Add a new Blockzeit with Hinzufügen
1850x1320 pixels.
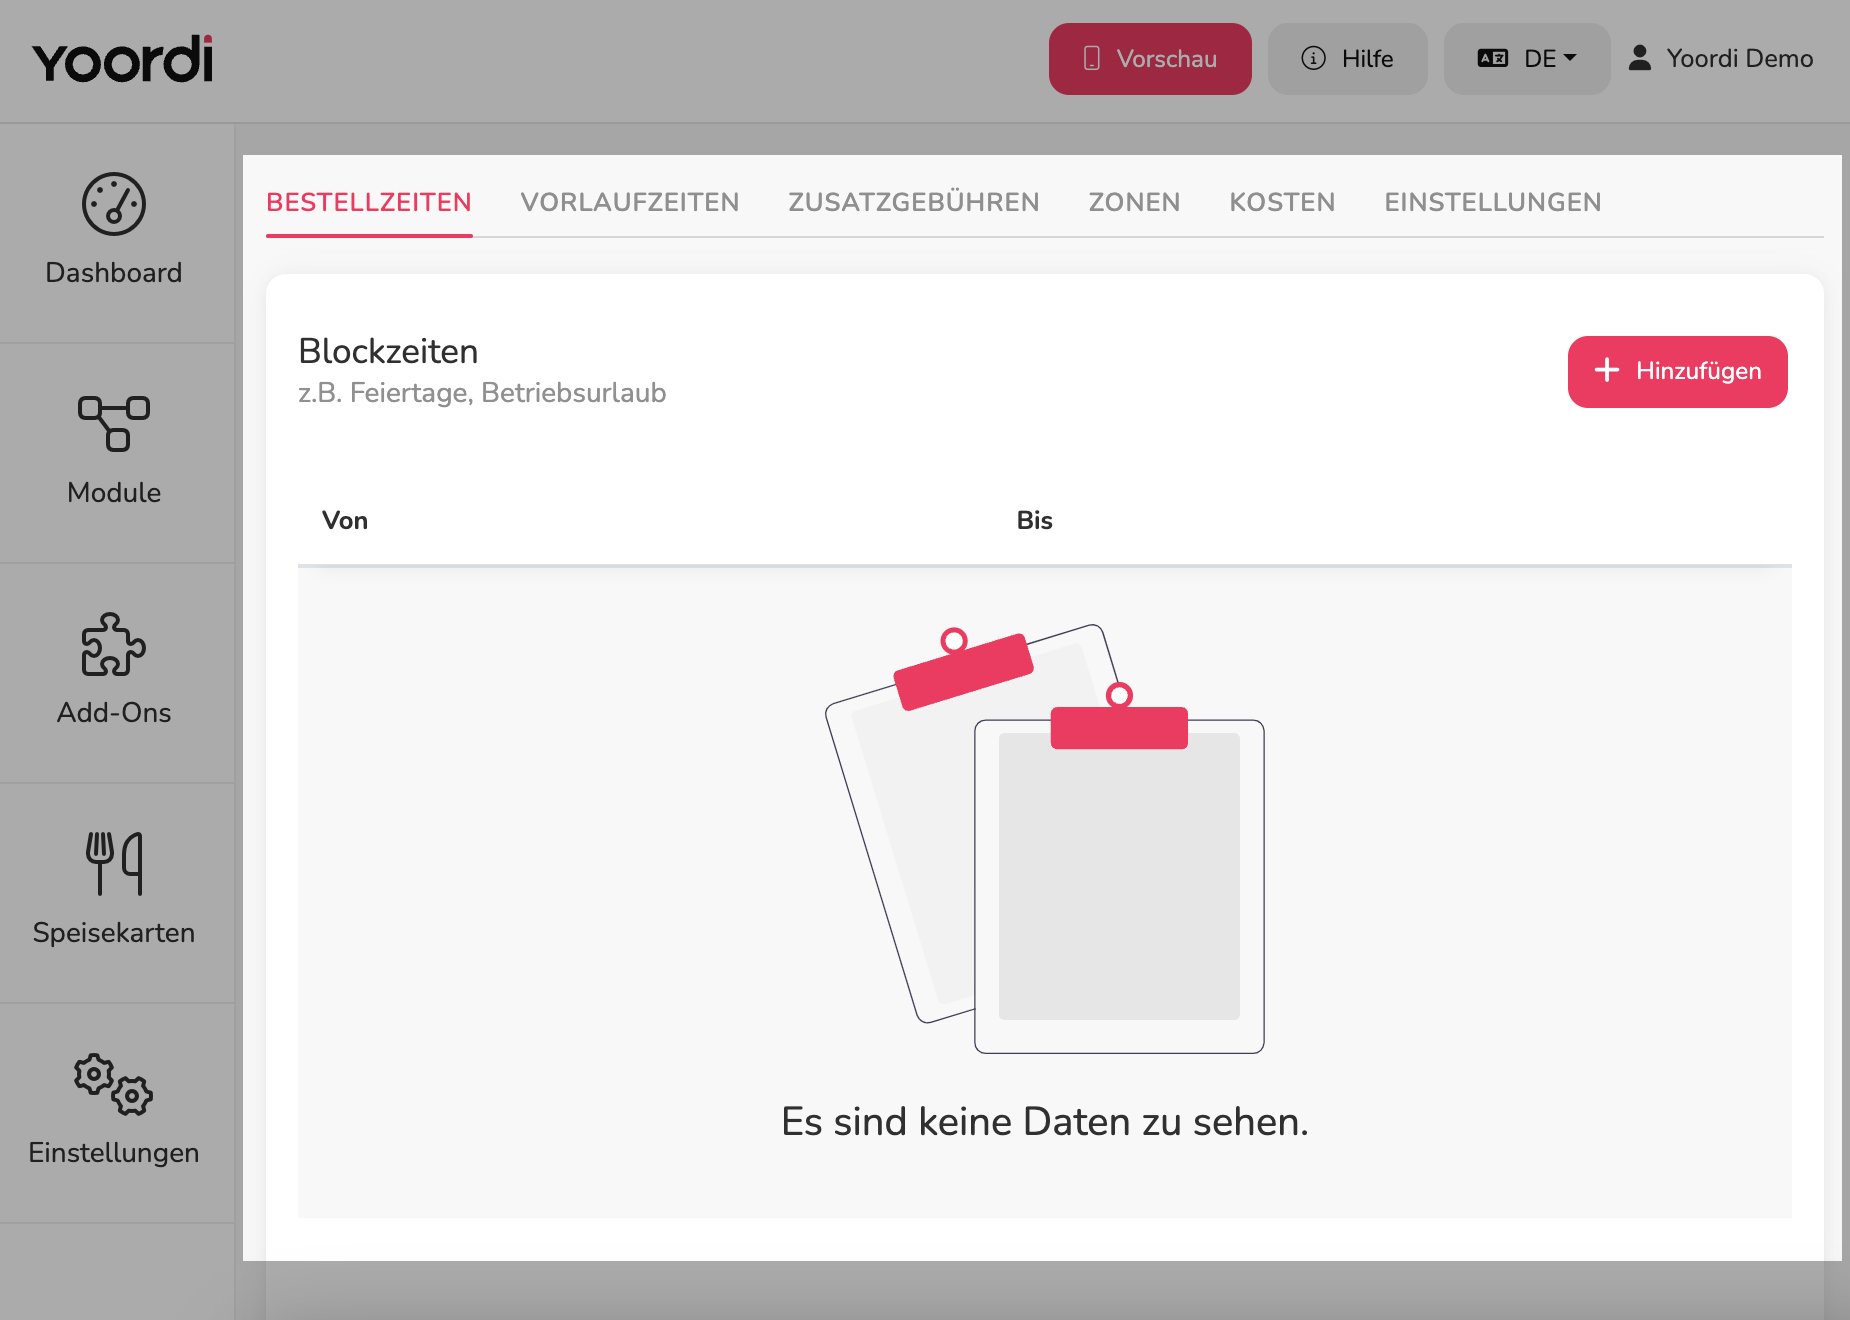1678,372
